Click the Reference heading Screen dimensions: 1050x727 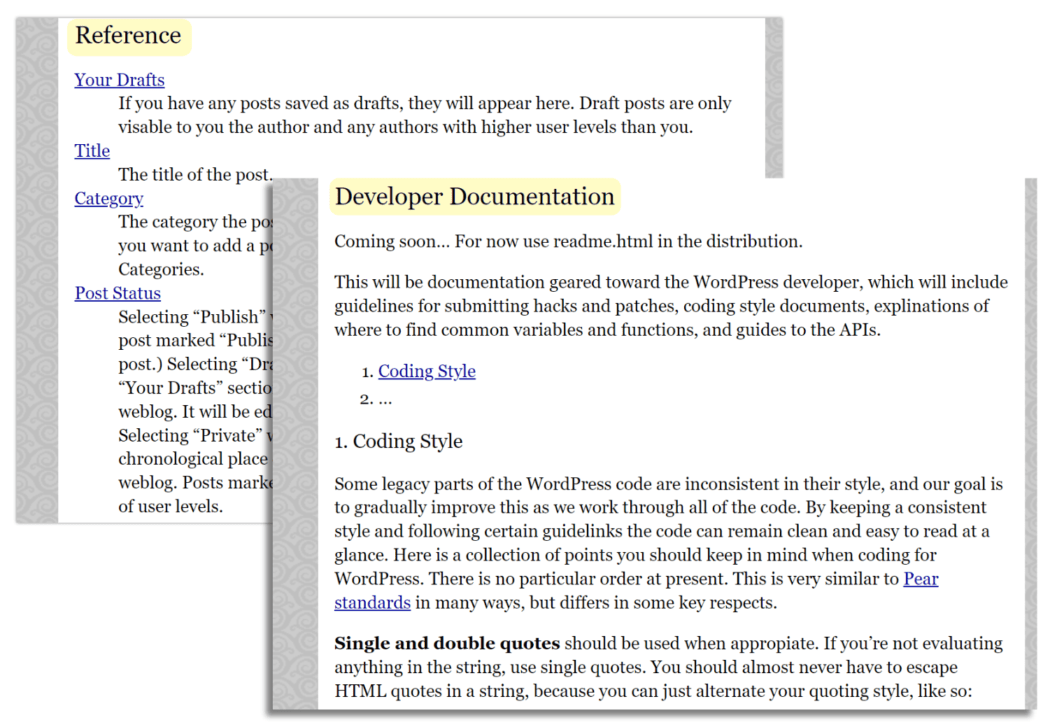click(128, 36)
